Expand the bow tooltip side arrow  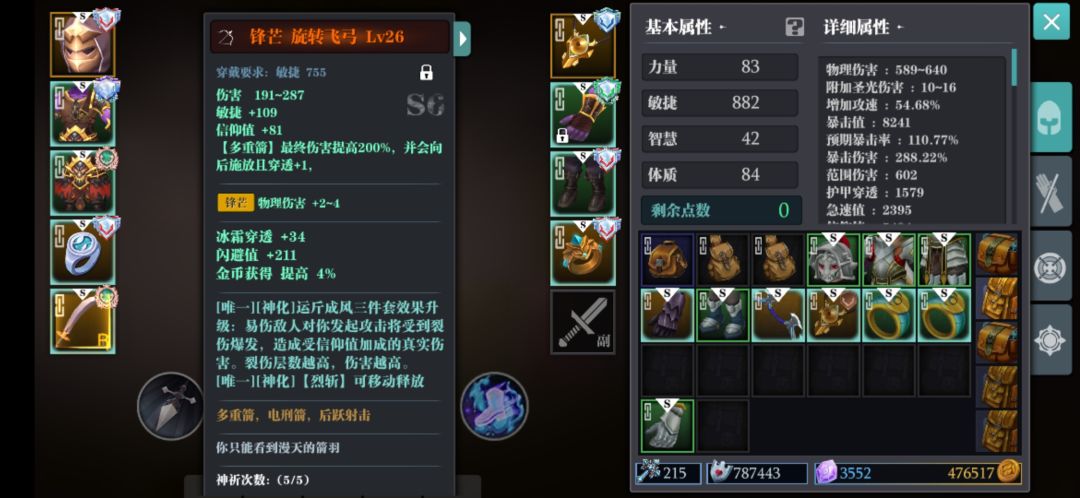(x=462, y=39)
